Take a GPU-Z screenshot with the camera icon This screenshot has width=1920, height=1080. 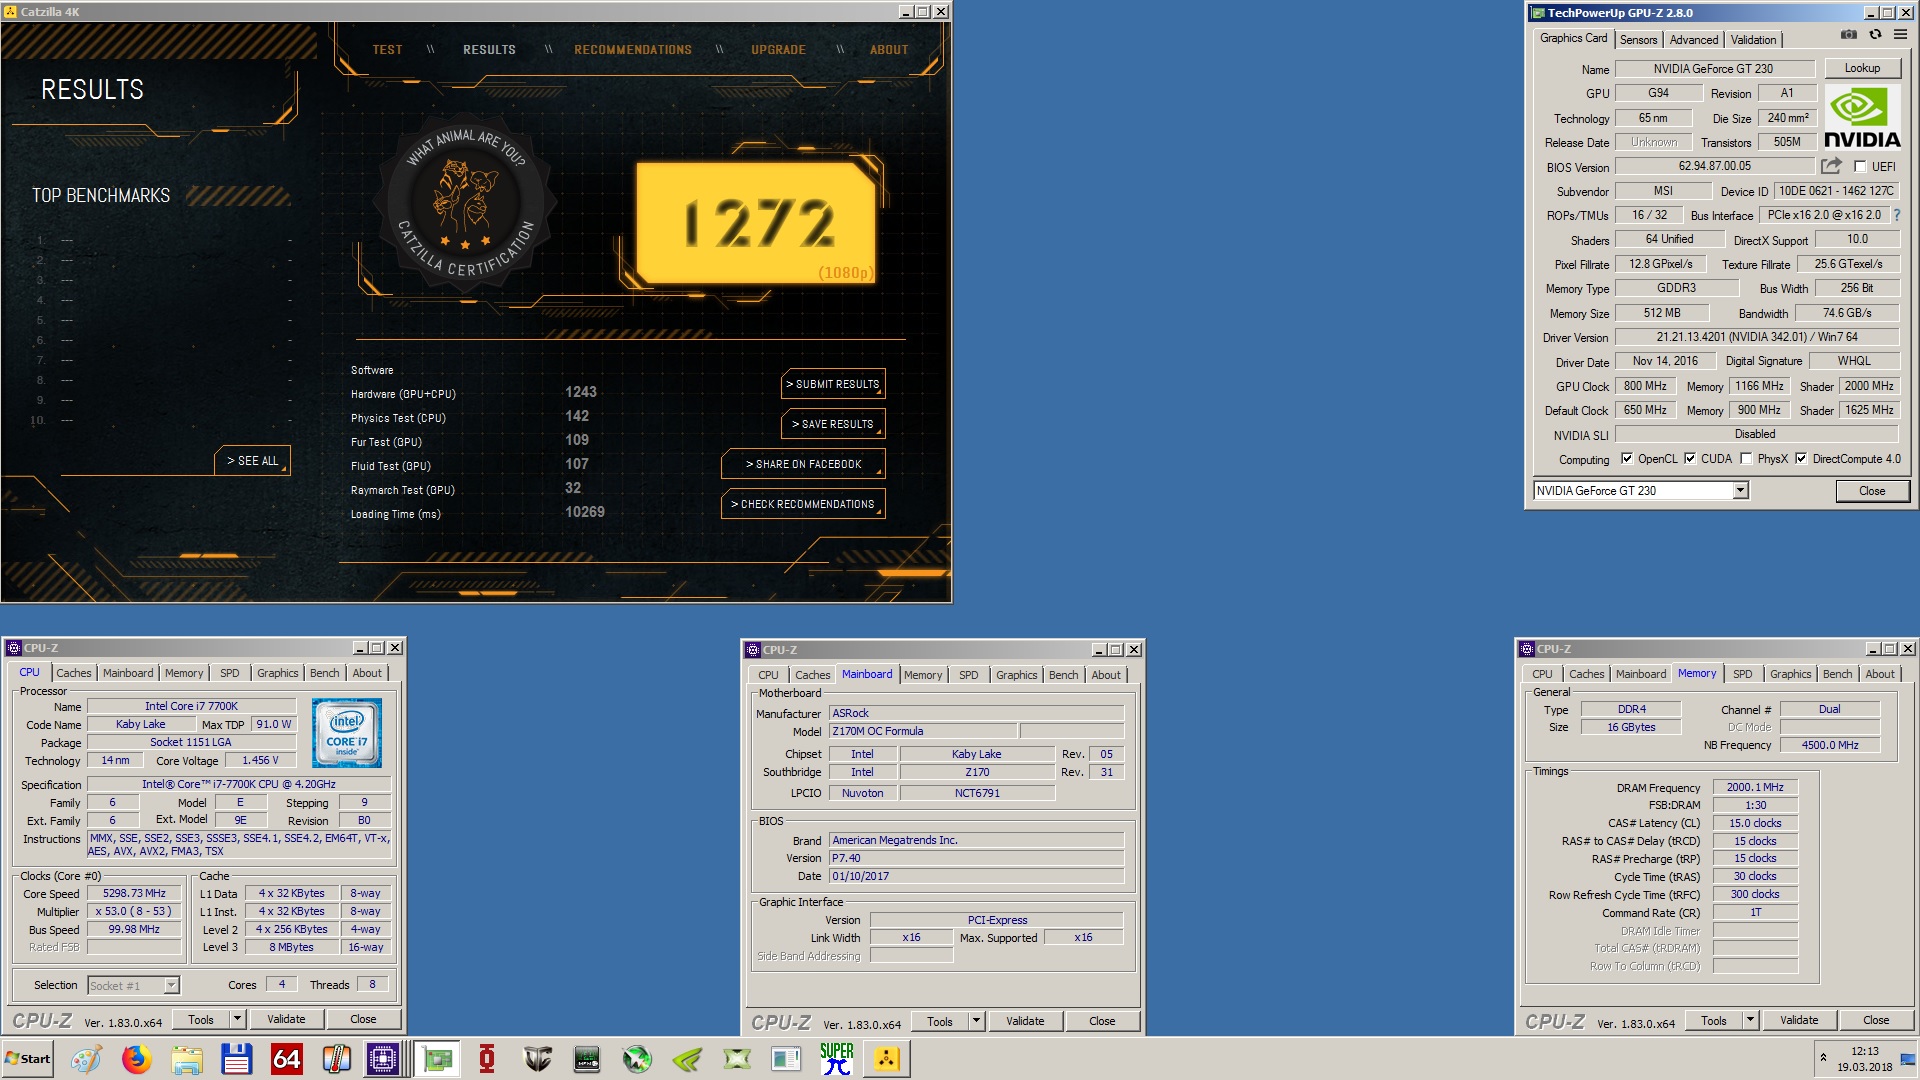[1849, 35]
